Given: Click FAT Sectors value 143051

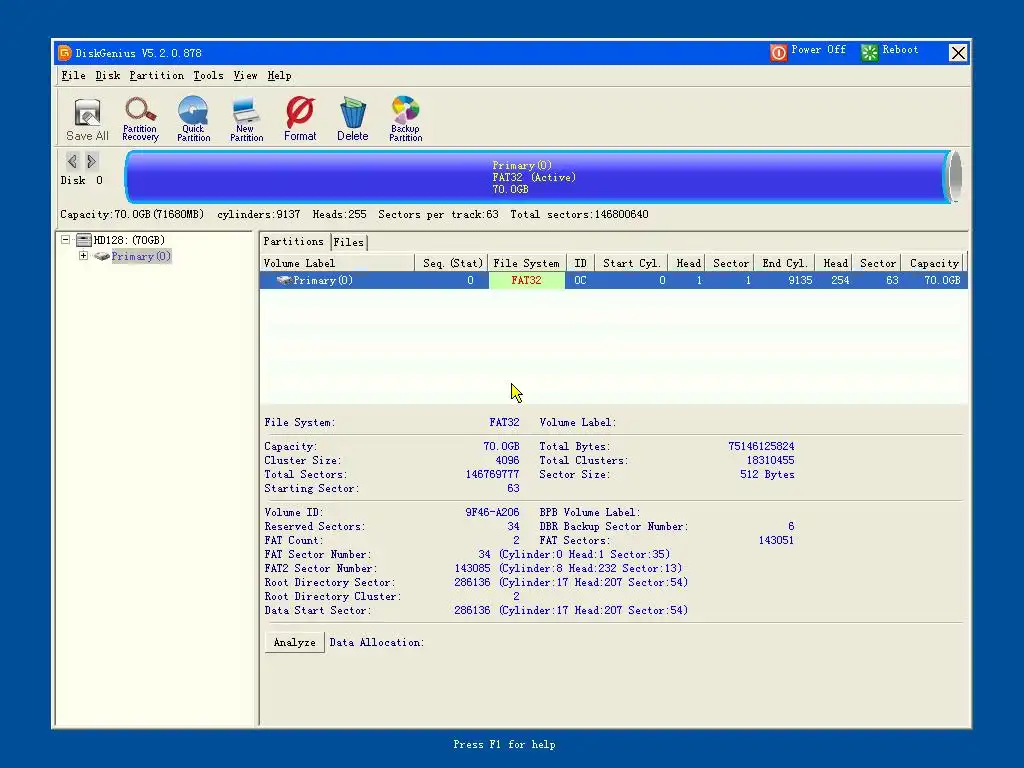Looking at the screenshot, I should 776,541.
